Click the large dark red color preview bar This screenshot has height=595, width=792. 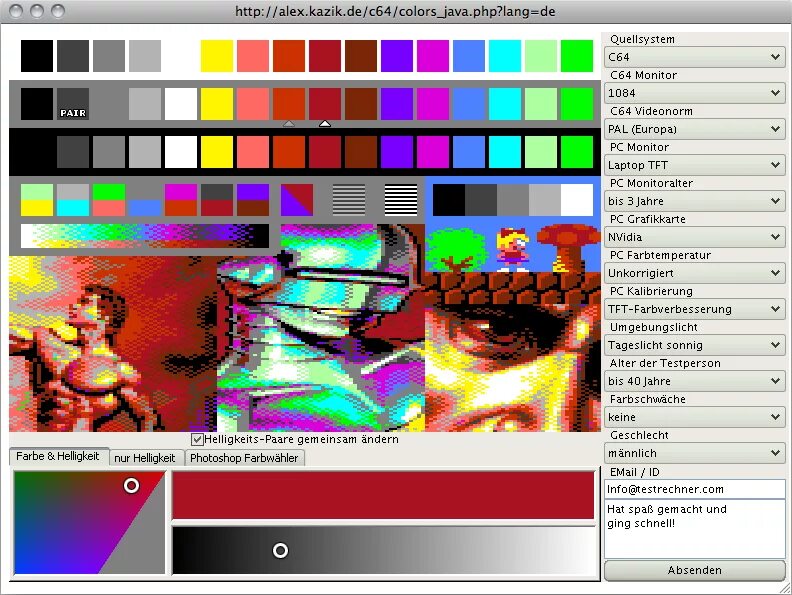coord(383,495)
